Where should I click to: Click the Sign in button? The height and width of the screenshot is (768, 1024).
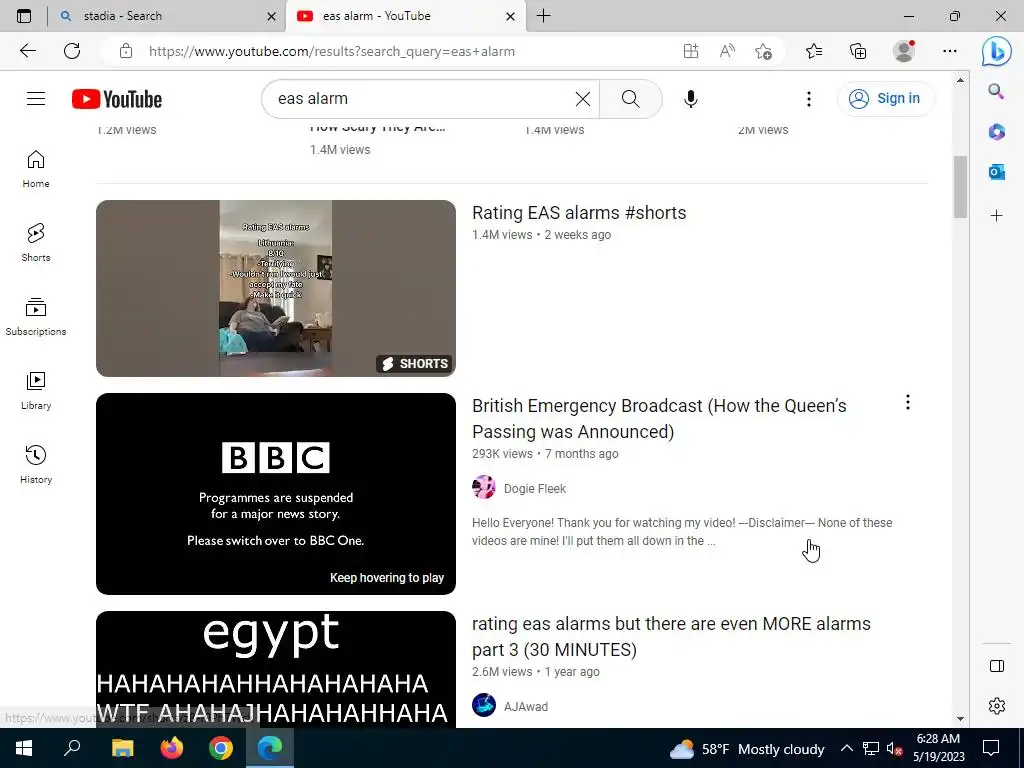(x=885, y=99)
